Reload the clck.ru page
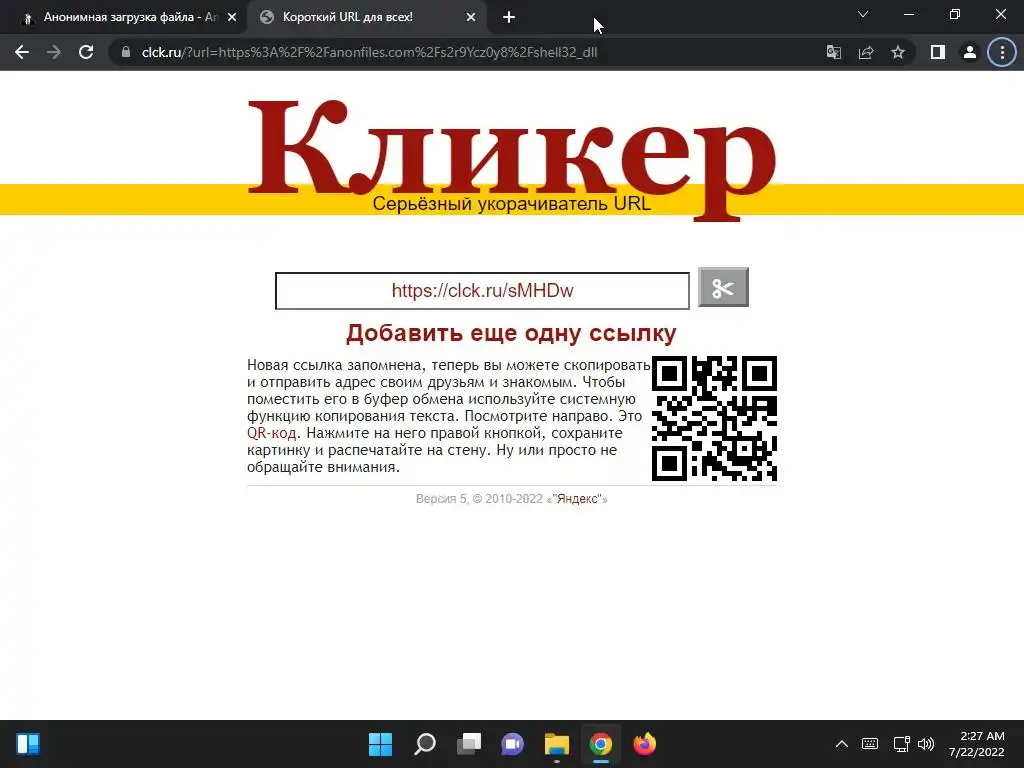 click(x=86, y=52)
